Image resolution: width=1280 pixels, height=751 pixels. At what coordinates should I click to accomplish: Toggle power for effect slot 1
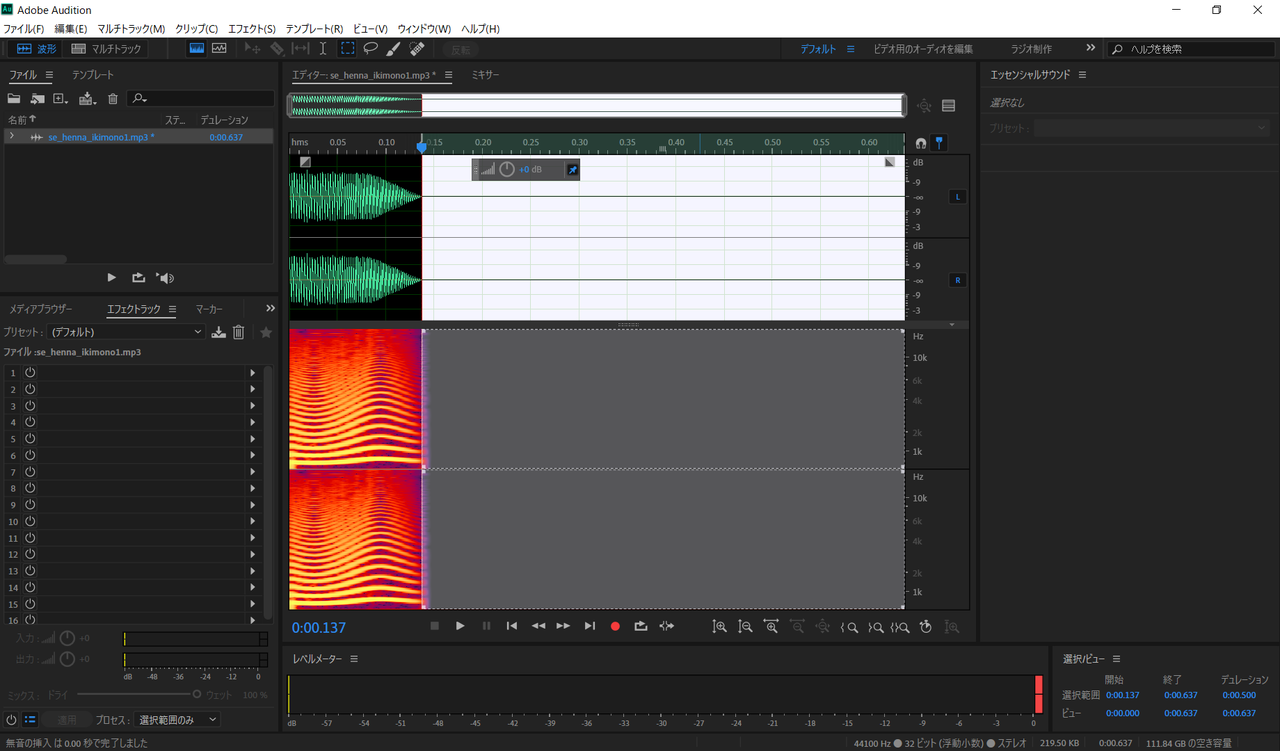tap(30, 372)
